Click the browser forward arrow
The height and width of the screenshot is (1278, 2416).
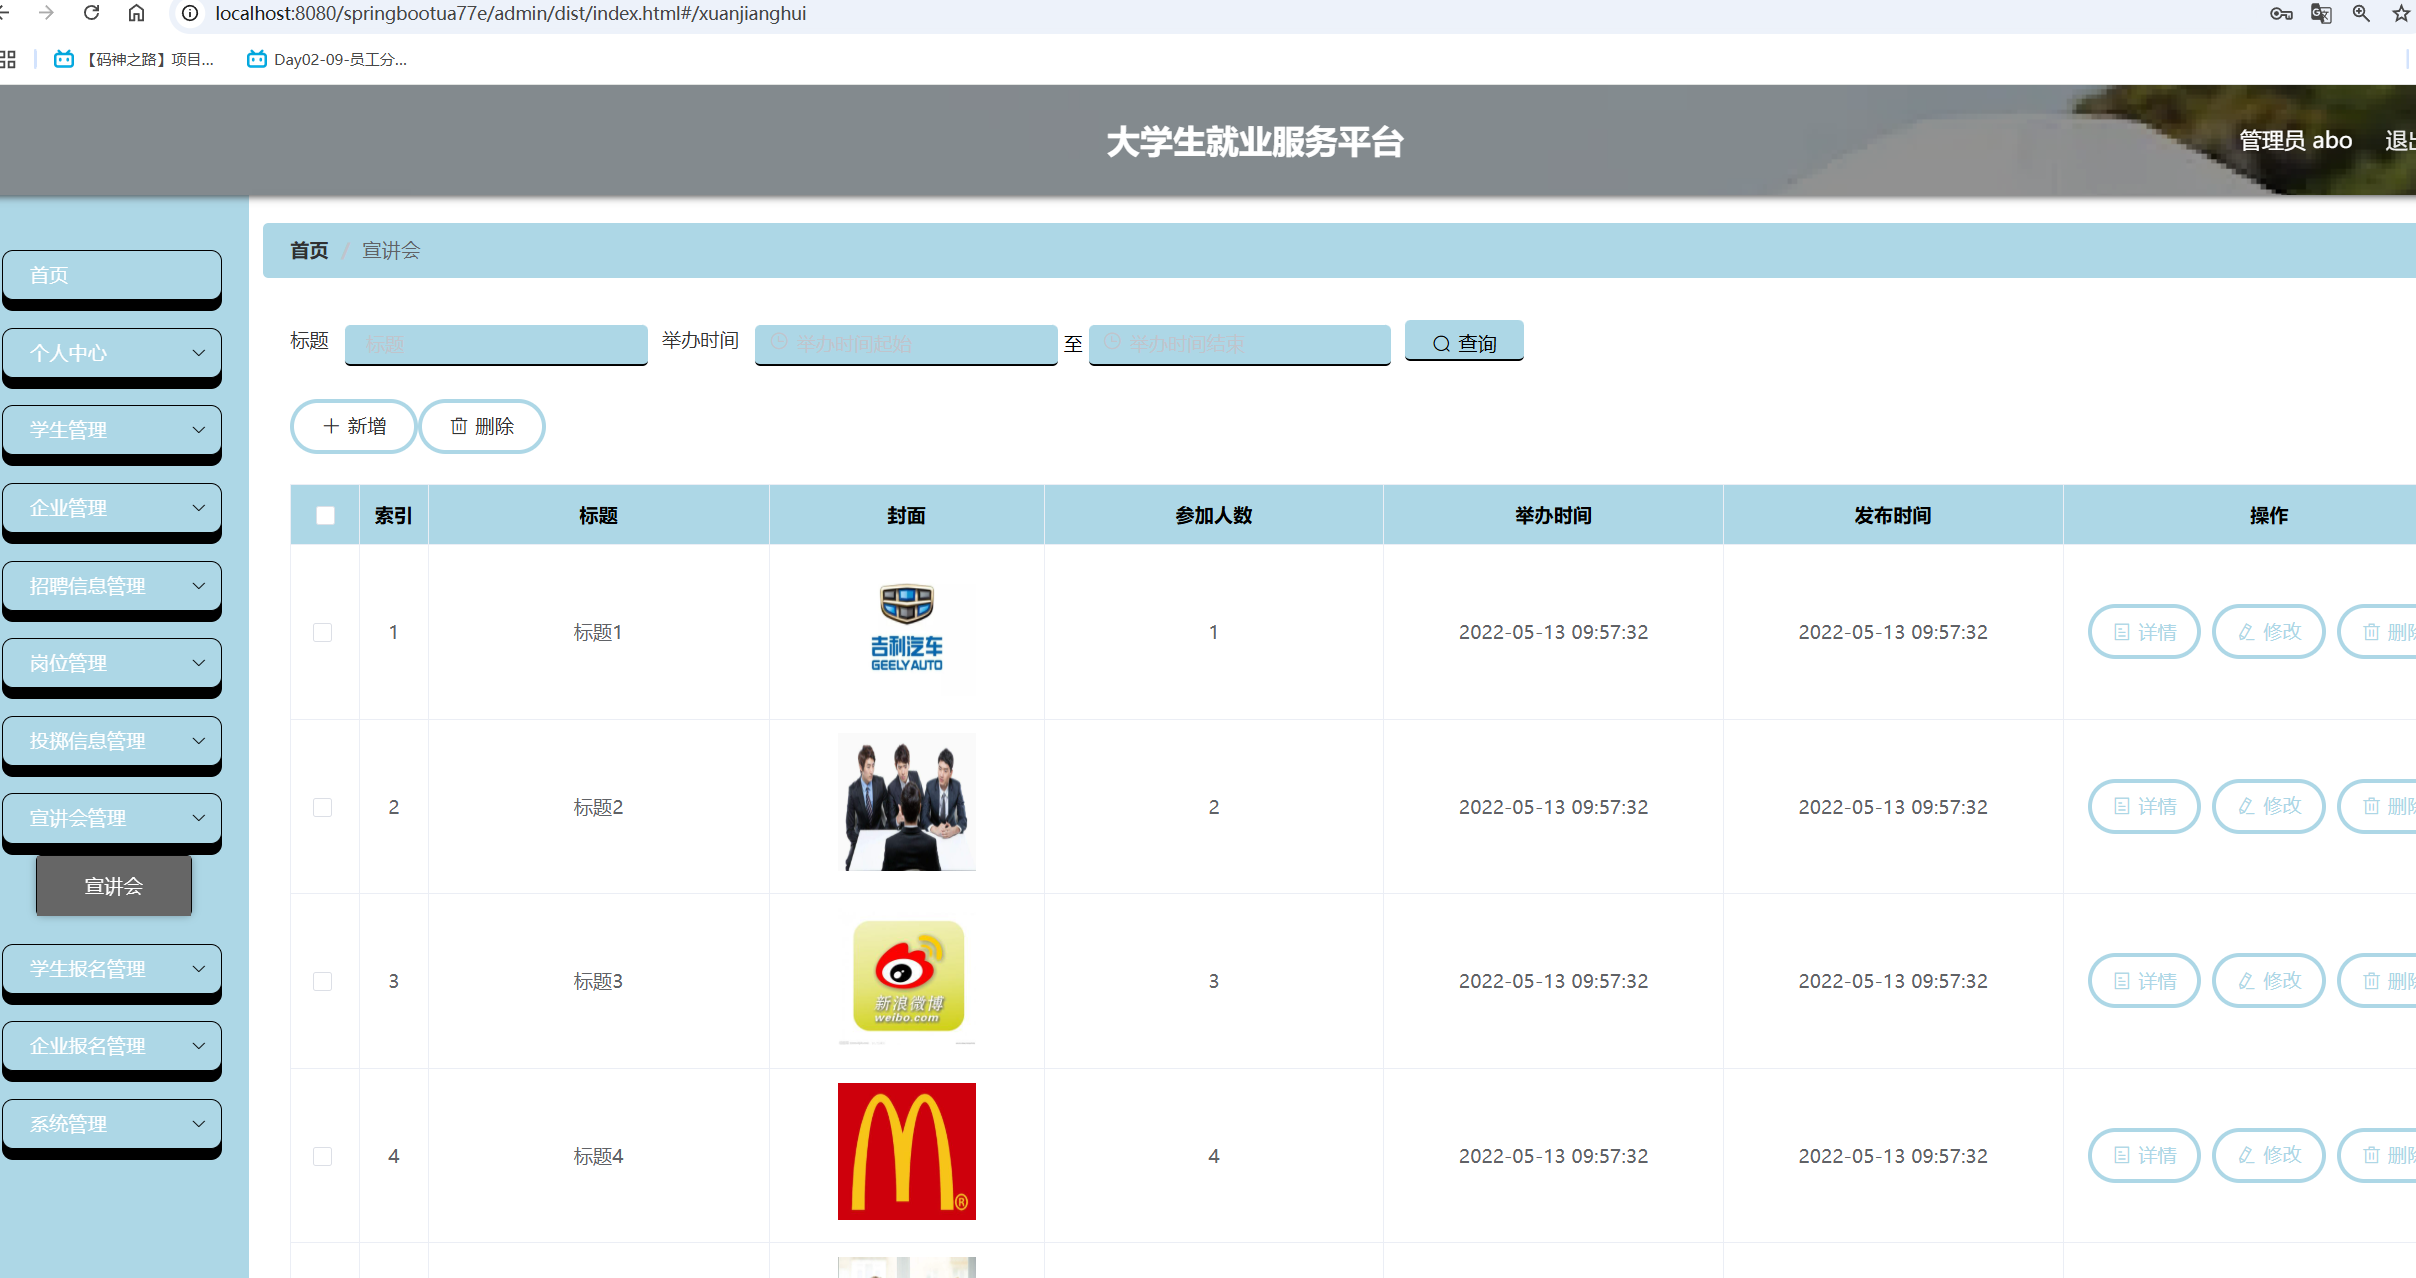pyautogui.click(x=46, y=13)
